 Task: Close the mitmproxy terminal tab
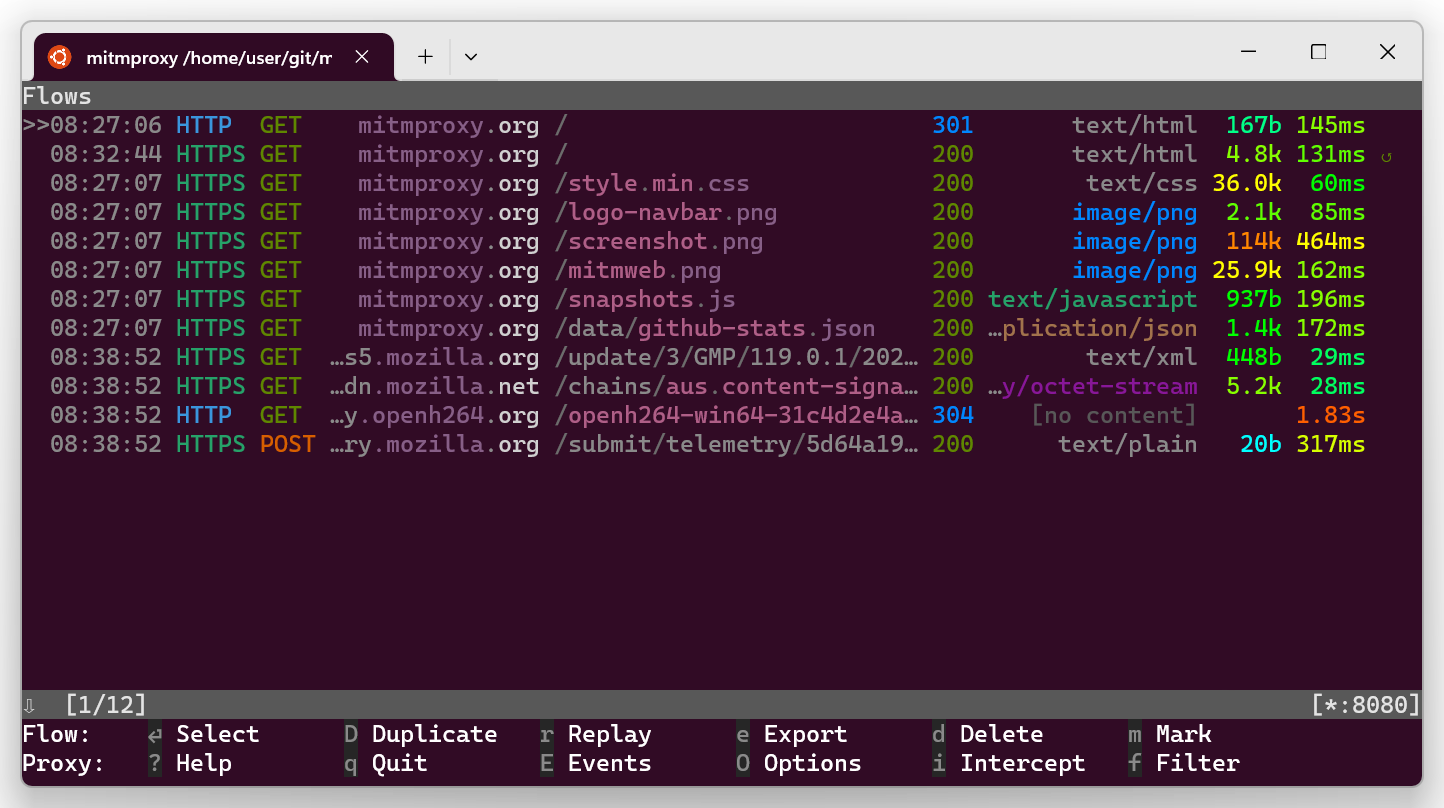coord(362,57)
